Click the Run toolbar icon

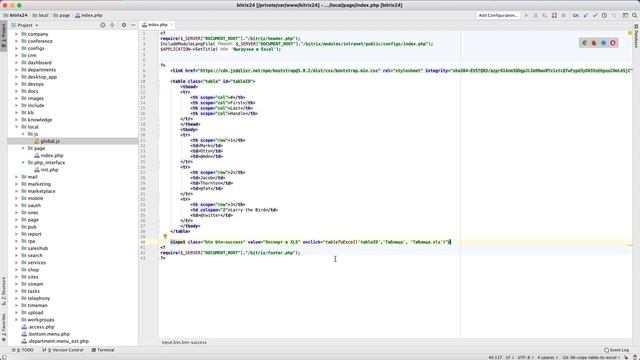(526, 15)
